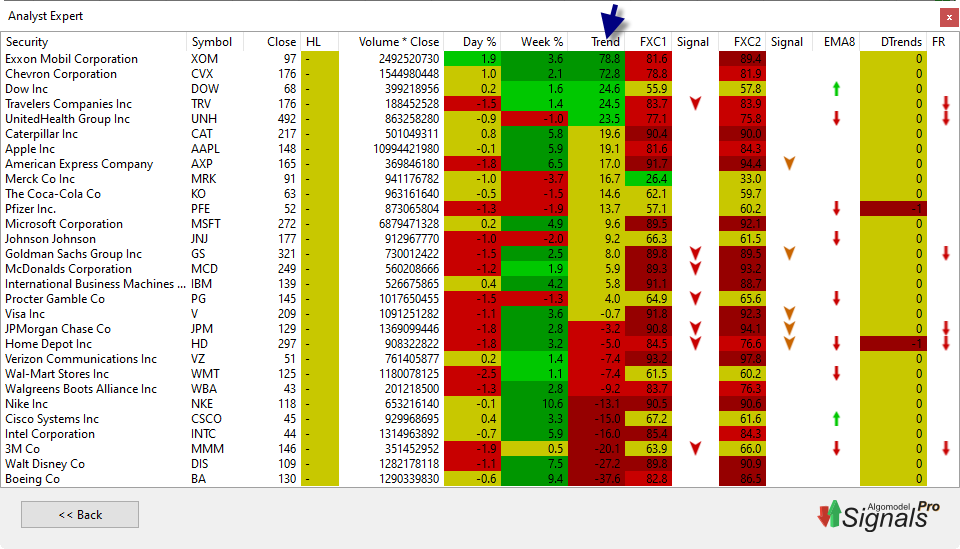Viewport: 960px width, 549px height.
Task: Sort by the Symbol column header
Action: tap(212, 42)
